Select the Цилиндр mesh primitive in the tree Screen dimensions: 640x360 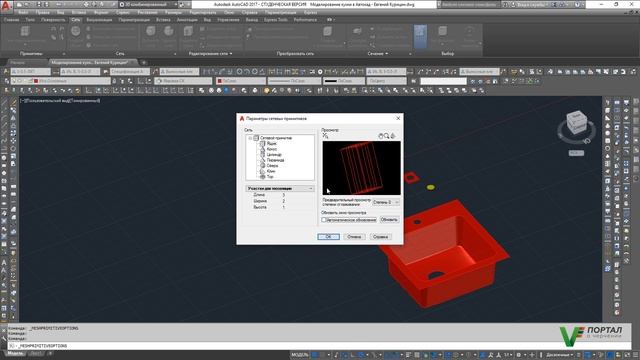pos(274,155)
